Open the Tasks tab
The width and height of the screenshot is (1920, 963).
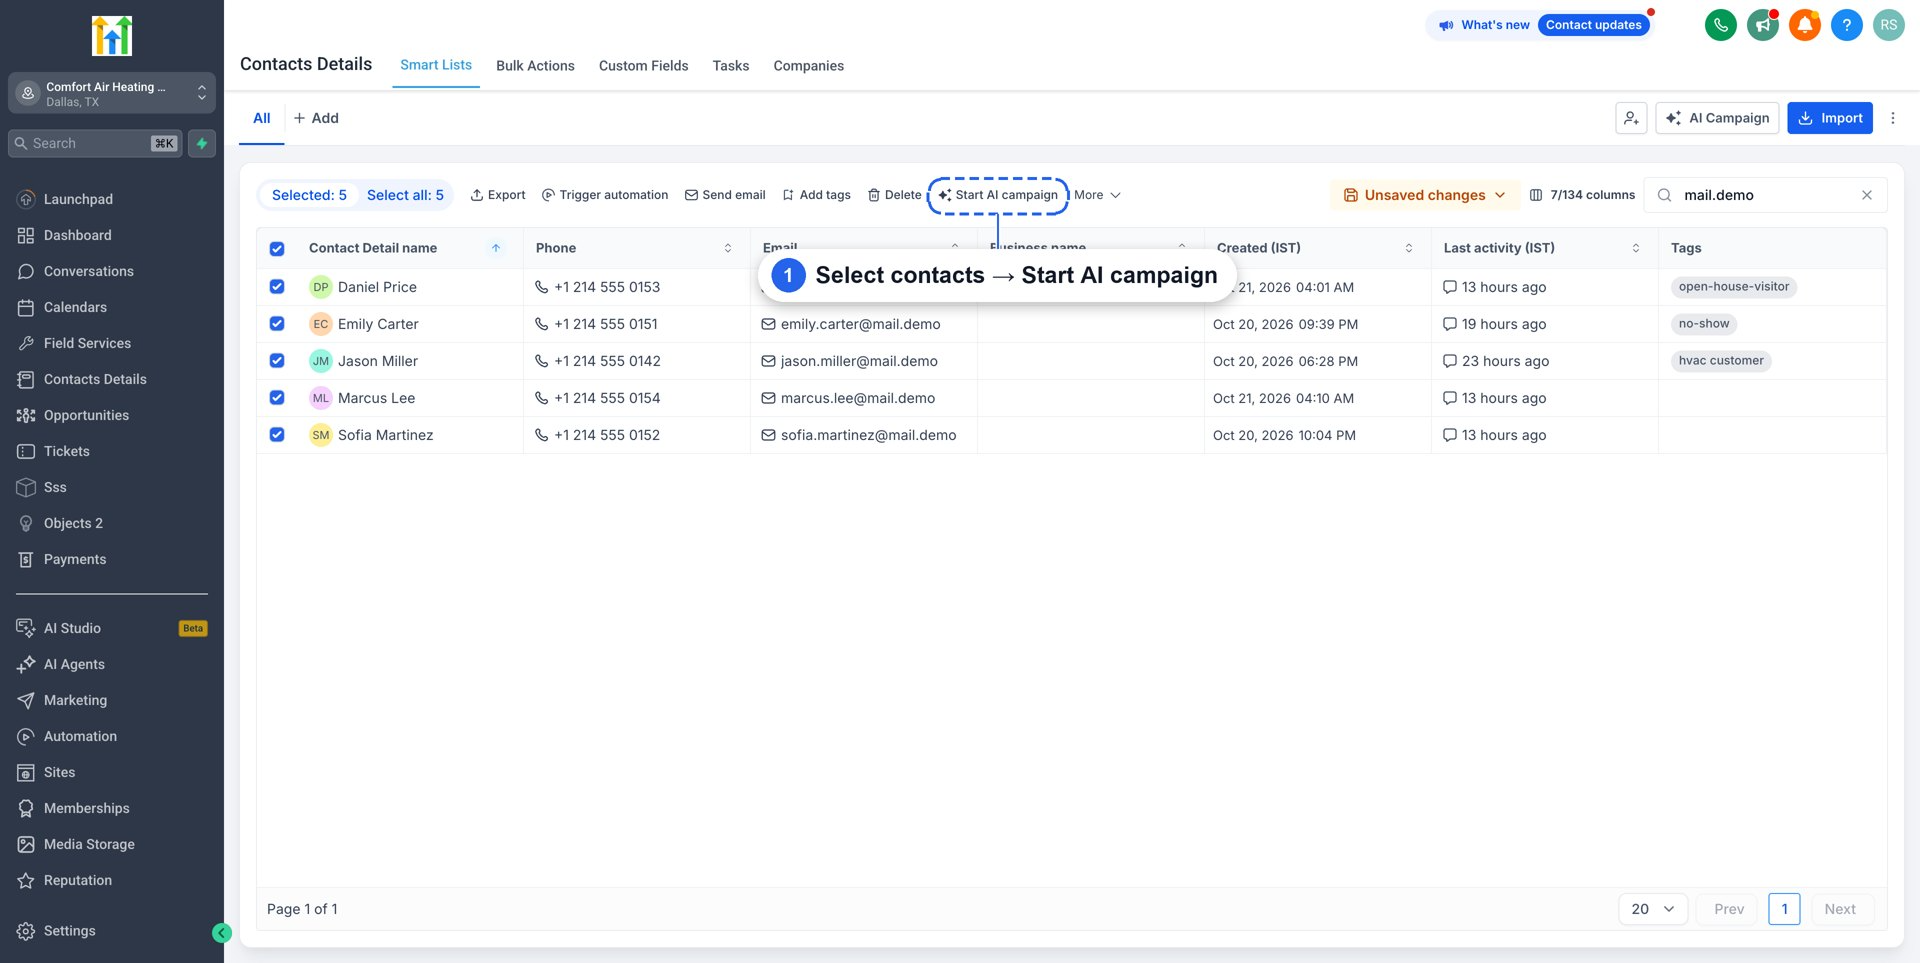(731, 66)
